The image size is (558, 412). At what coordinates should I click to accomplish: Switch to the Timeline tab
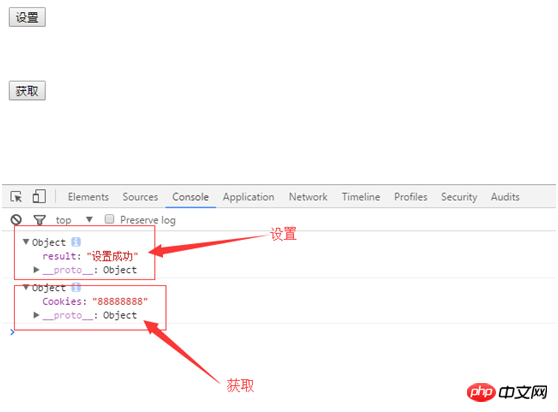[361, 197]
